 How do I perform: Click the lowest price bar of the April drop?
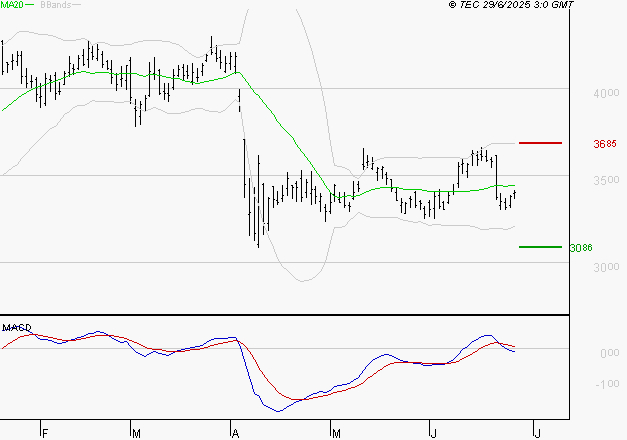258,244
